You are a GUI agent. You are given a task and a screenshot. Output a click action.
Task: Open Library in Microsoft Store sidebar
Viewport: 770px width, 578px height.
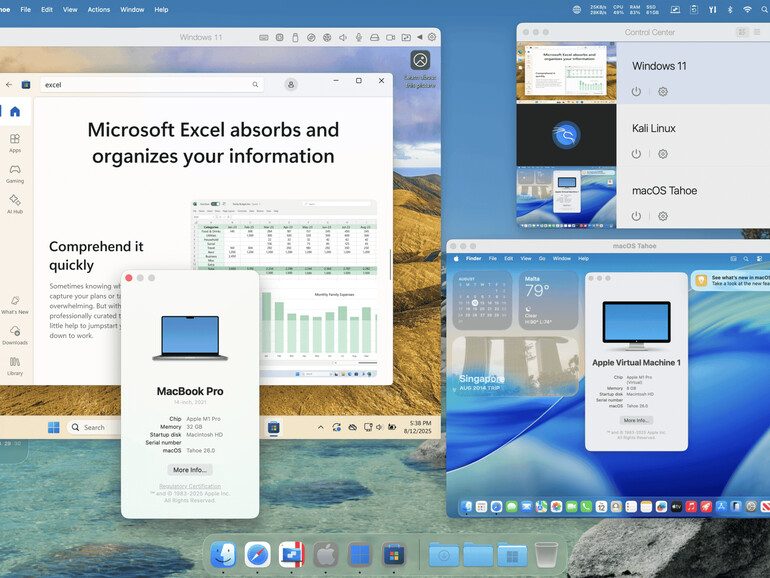[15, 366]
